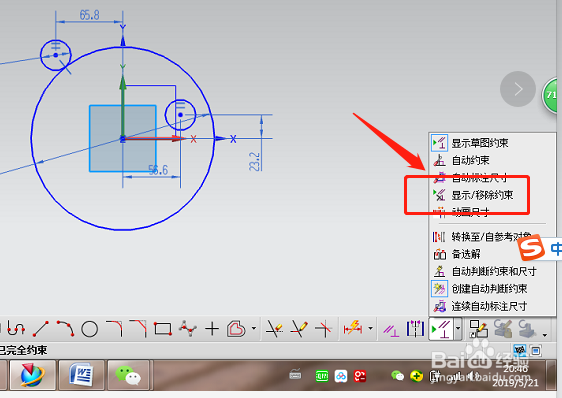Click the constraint circle marker near rectangle
The image size is (562, 398).
coord(180,115)
